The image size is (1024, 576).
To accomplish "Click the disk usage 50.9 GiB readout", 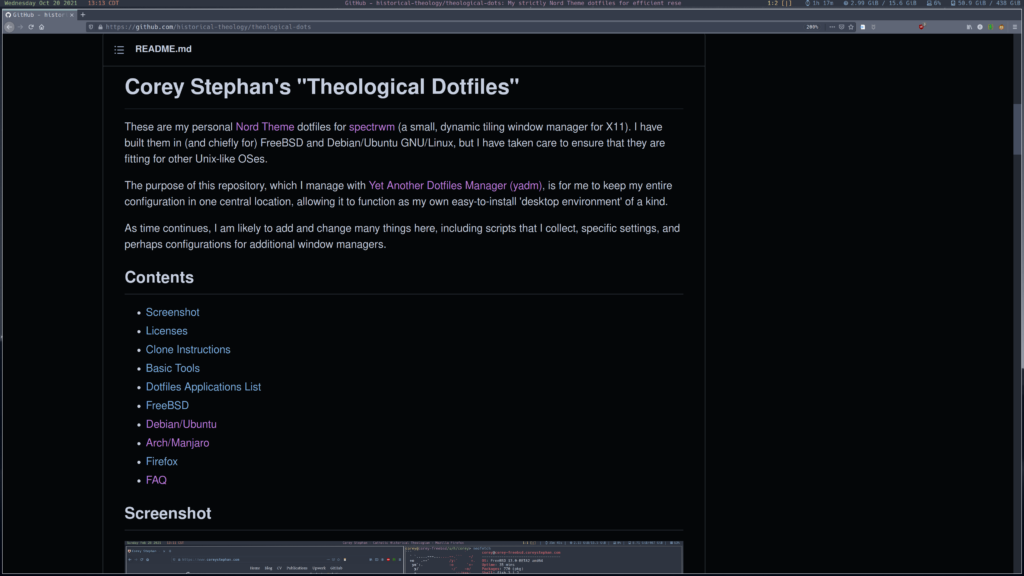I will pyautogui.click(x=986, y=3).
